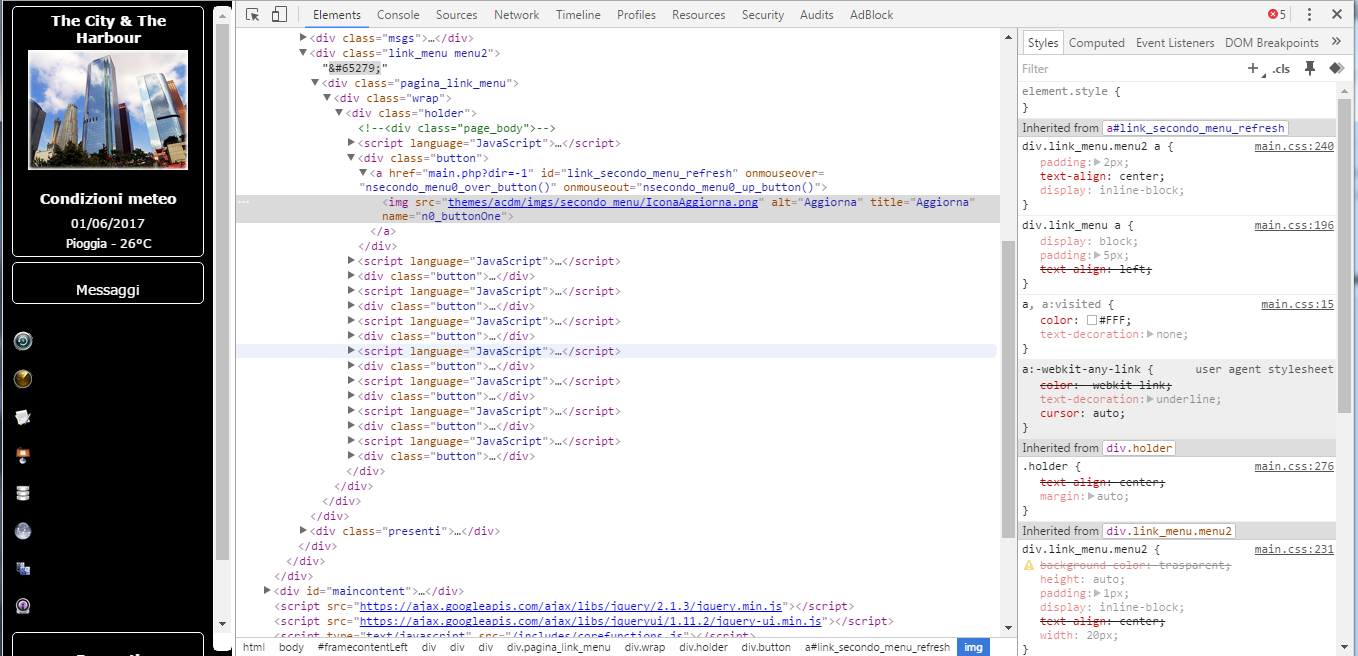Click the Aggiorna refresh icon in page sidebar
The width and height of the screenshot is (1358, 656).
pyautogui.click(x=23, y=341)
